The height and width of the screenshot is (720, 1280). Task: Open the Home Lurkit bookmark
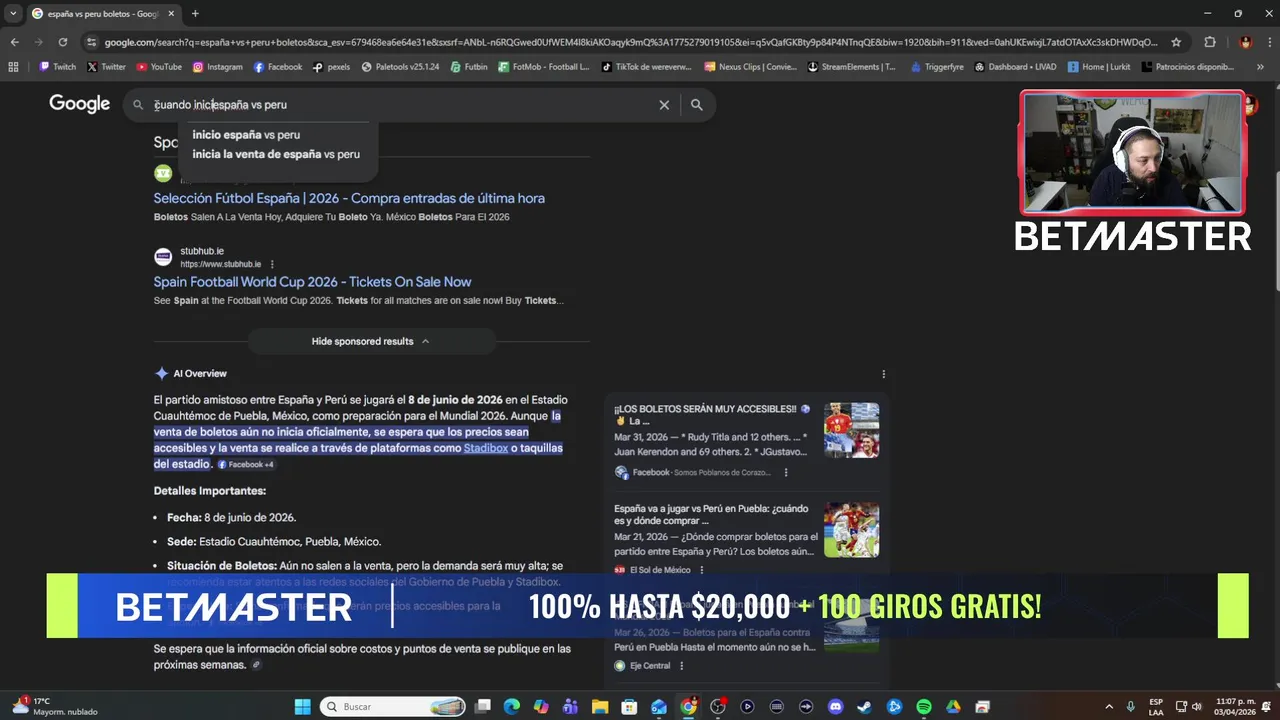click(x=1099, y=67)
